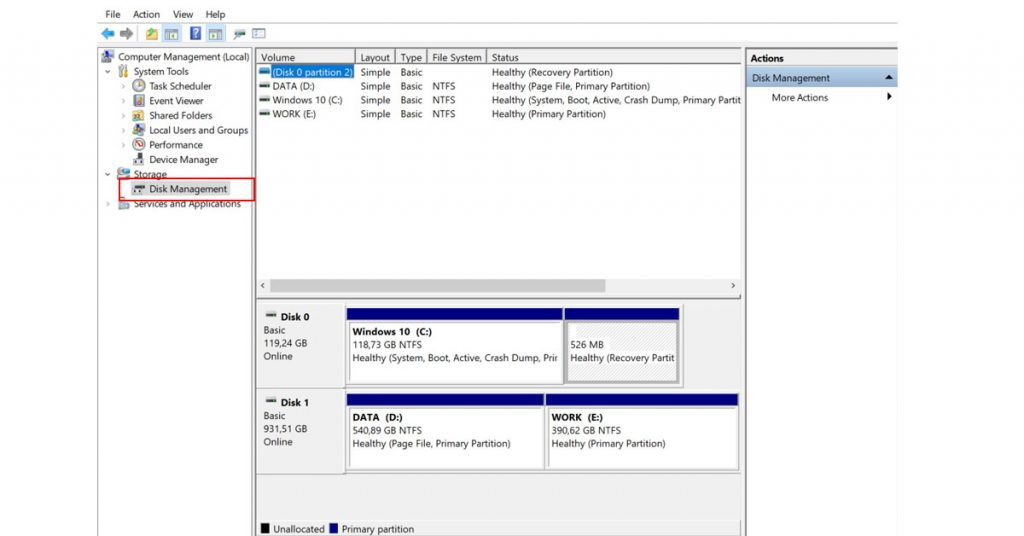Viewport: 1024px width, 536px height.
Task: Click the Forward arrow toolbar icon
Action: point(127,33)
